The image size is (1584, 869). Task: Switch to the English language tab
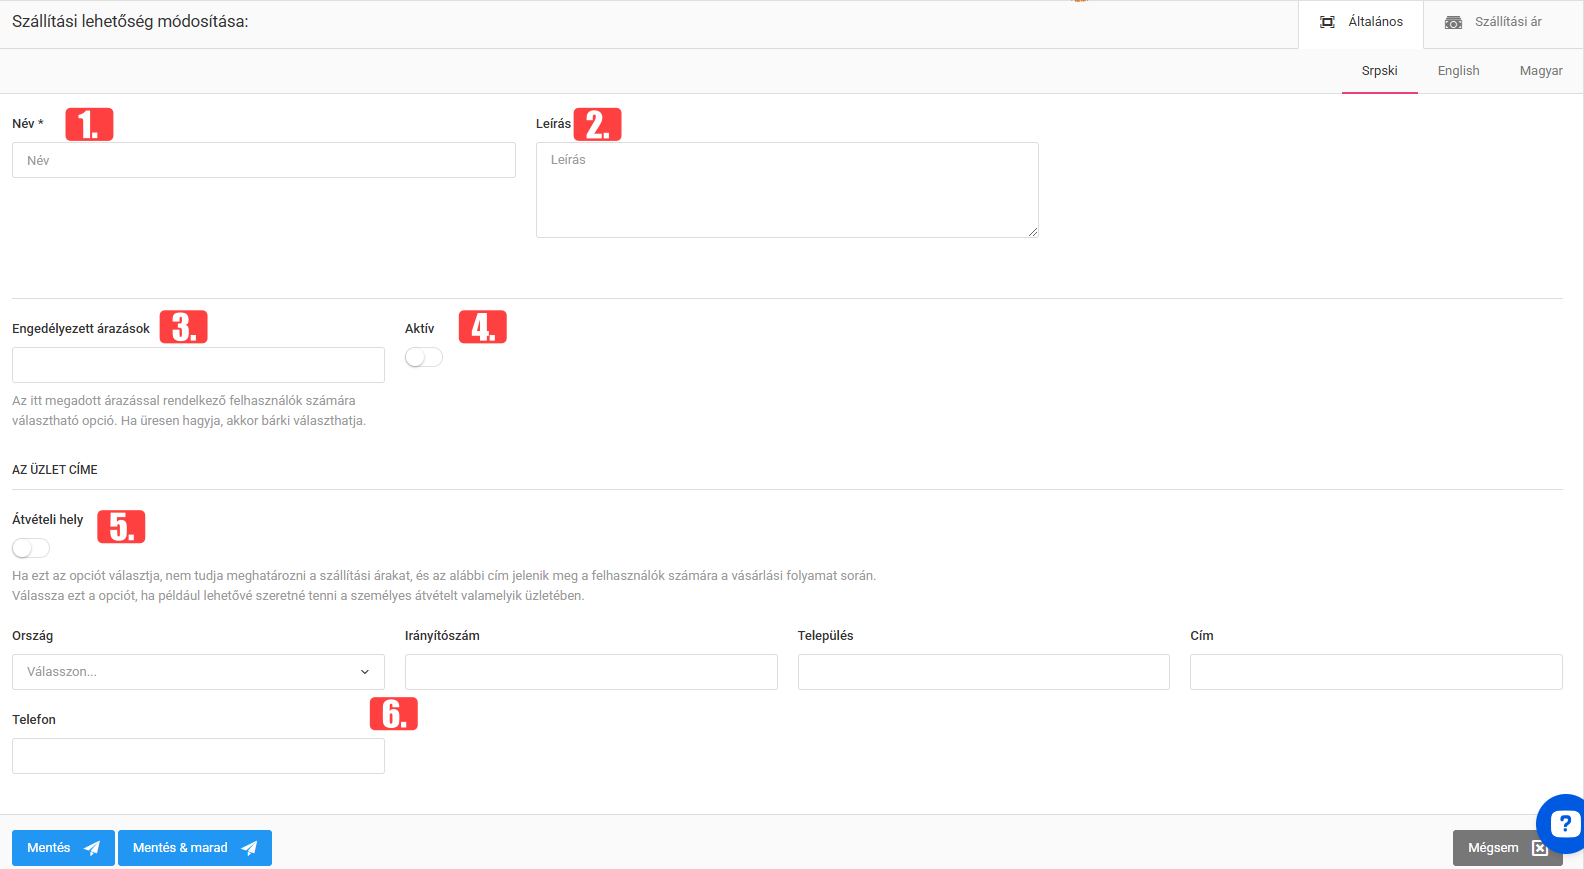pyautogui.click(x=1458, y=71)
